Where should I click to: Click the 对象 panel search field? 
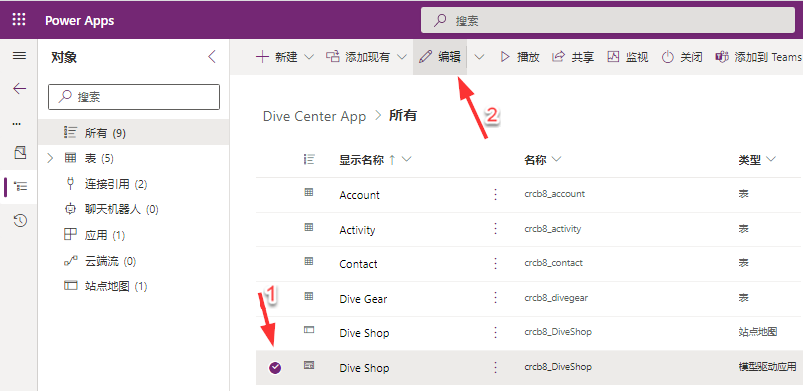pos(134,97)
